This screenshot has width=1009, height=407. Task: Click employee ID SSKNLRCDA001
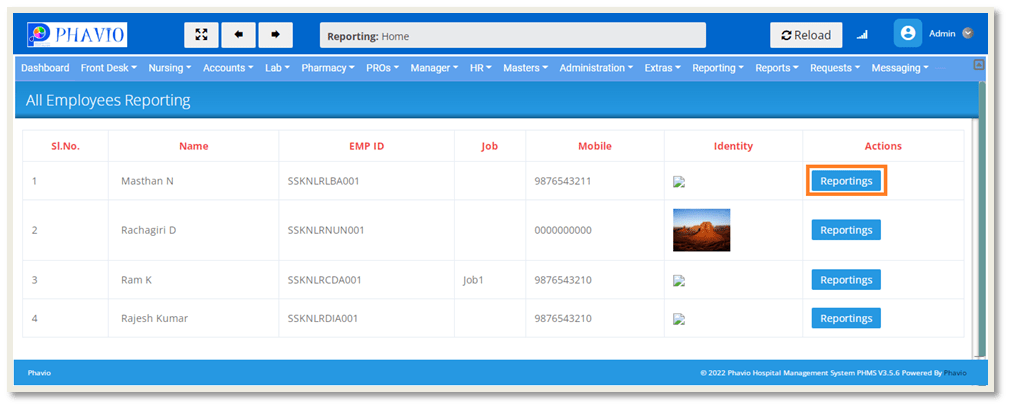point(325,280)
